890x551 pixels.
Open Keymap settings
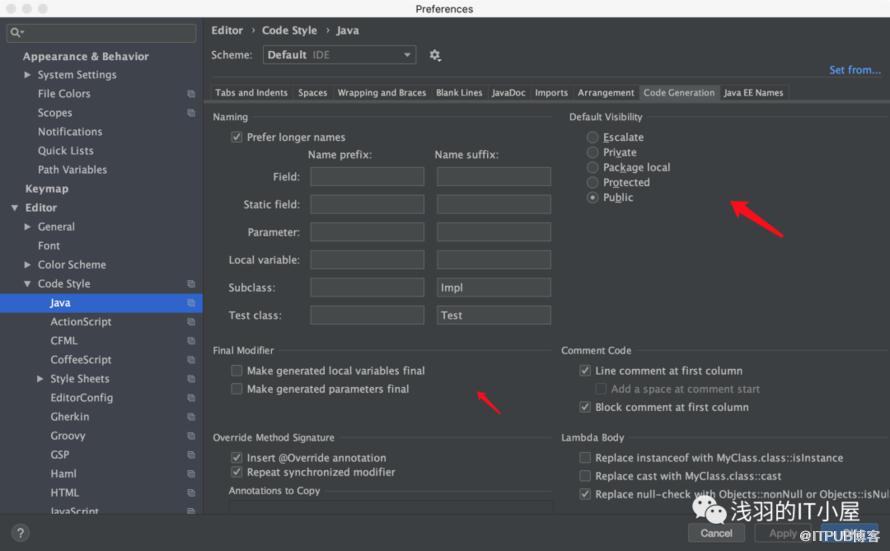[47, 188]
